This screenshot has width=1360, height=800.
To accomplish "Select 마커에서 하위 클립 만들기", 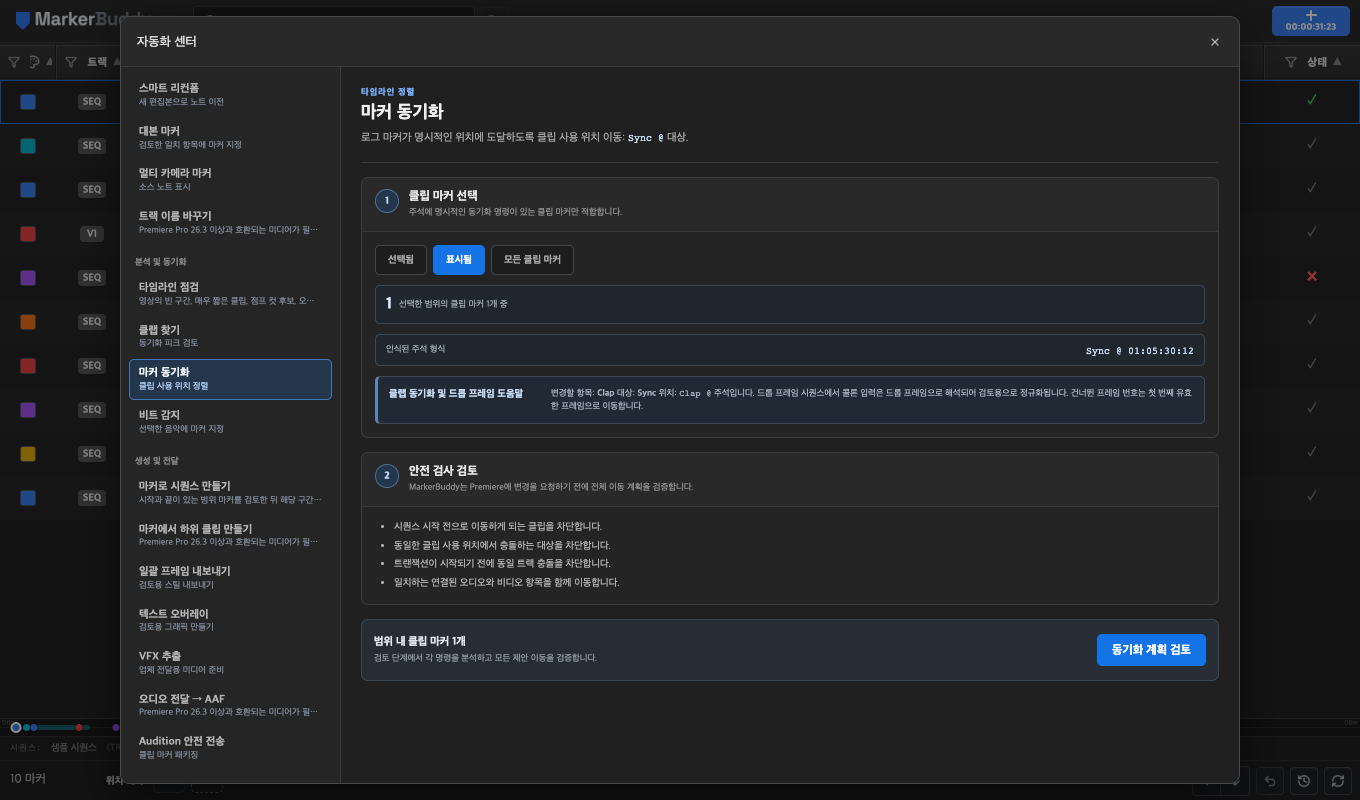I will pos(230,534).
